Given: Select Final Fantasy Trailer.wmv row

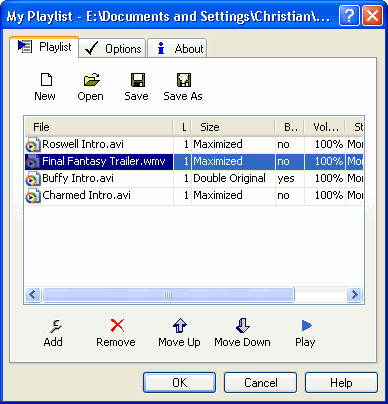Looking at the screenshot, I should pos(194,162).
